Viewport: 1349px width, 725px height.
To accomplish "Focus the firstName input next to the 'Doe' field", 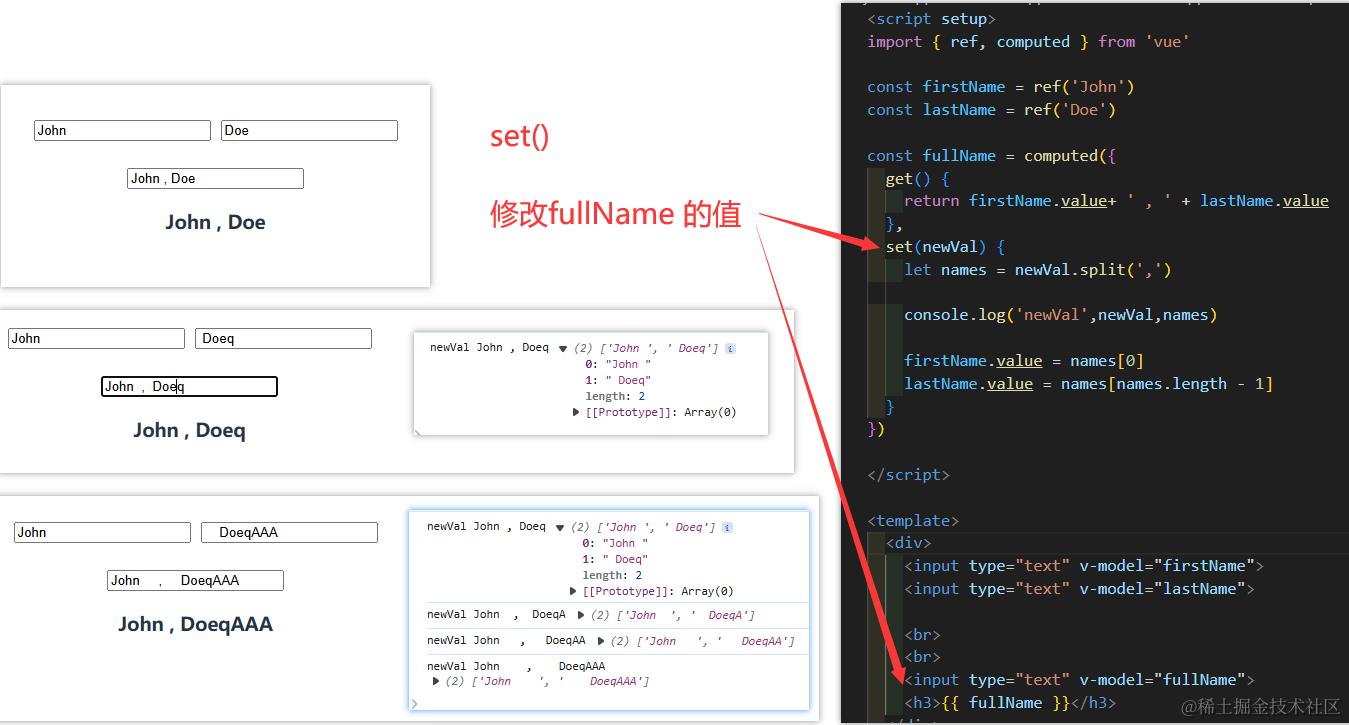I will click(122, 130).
